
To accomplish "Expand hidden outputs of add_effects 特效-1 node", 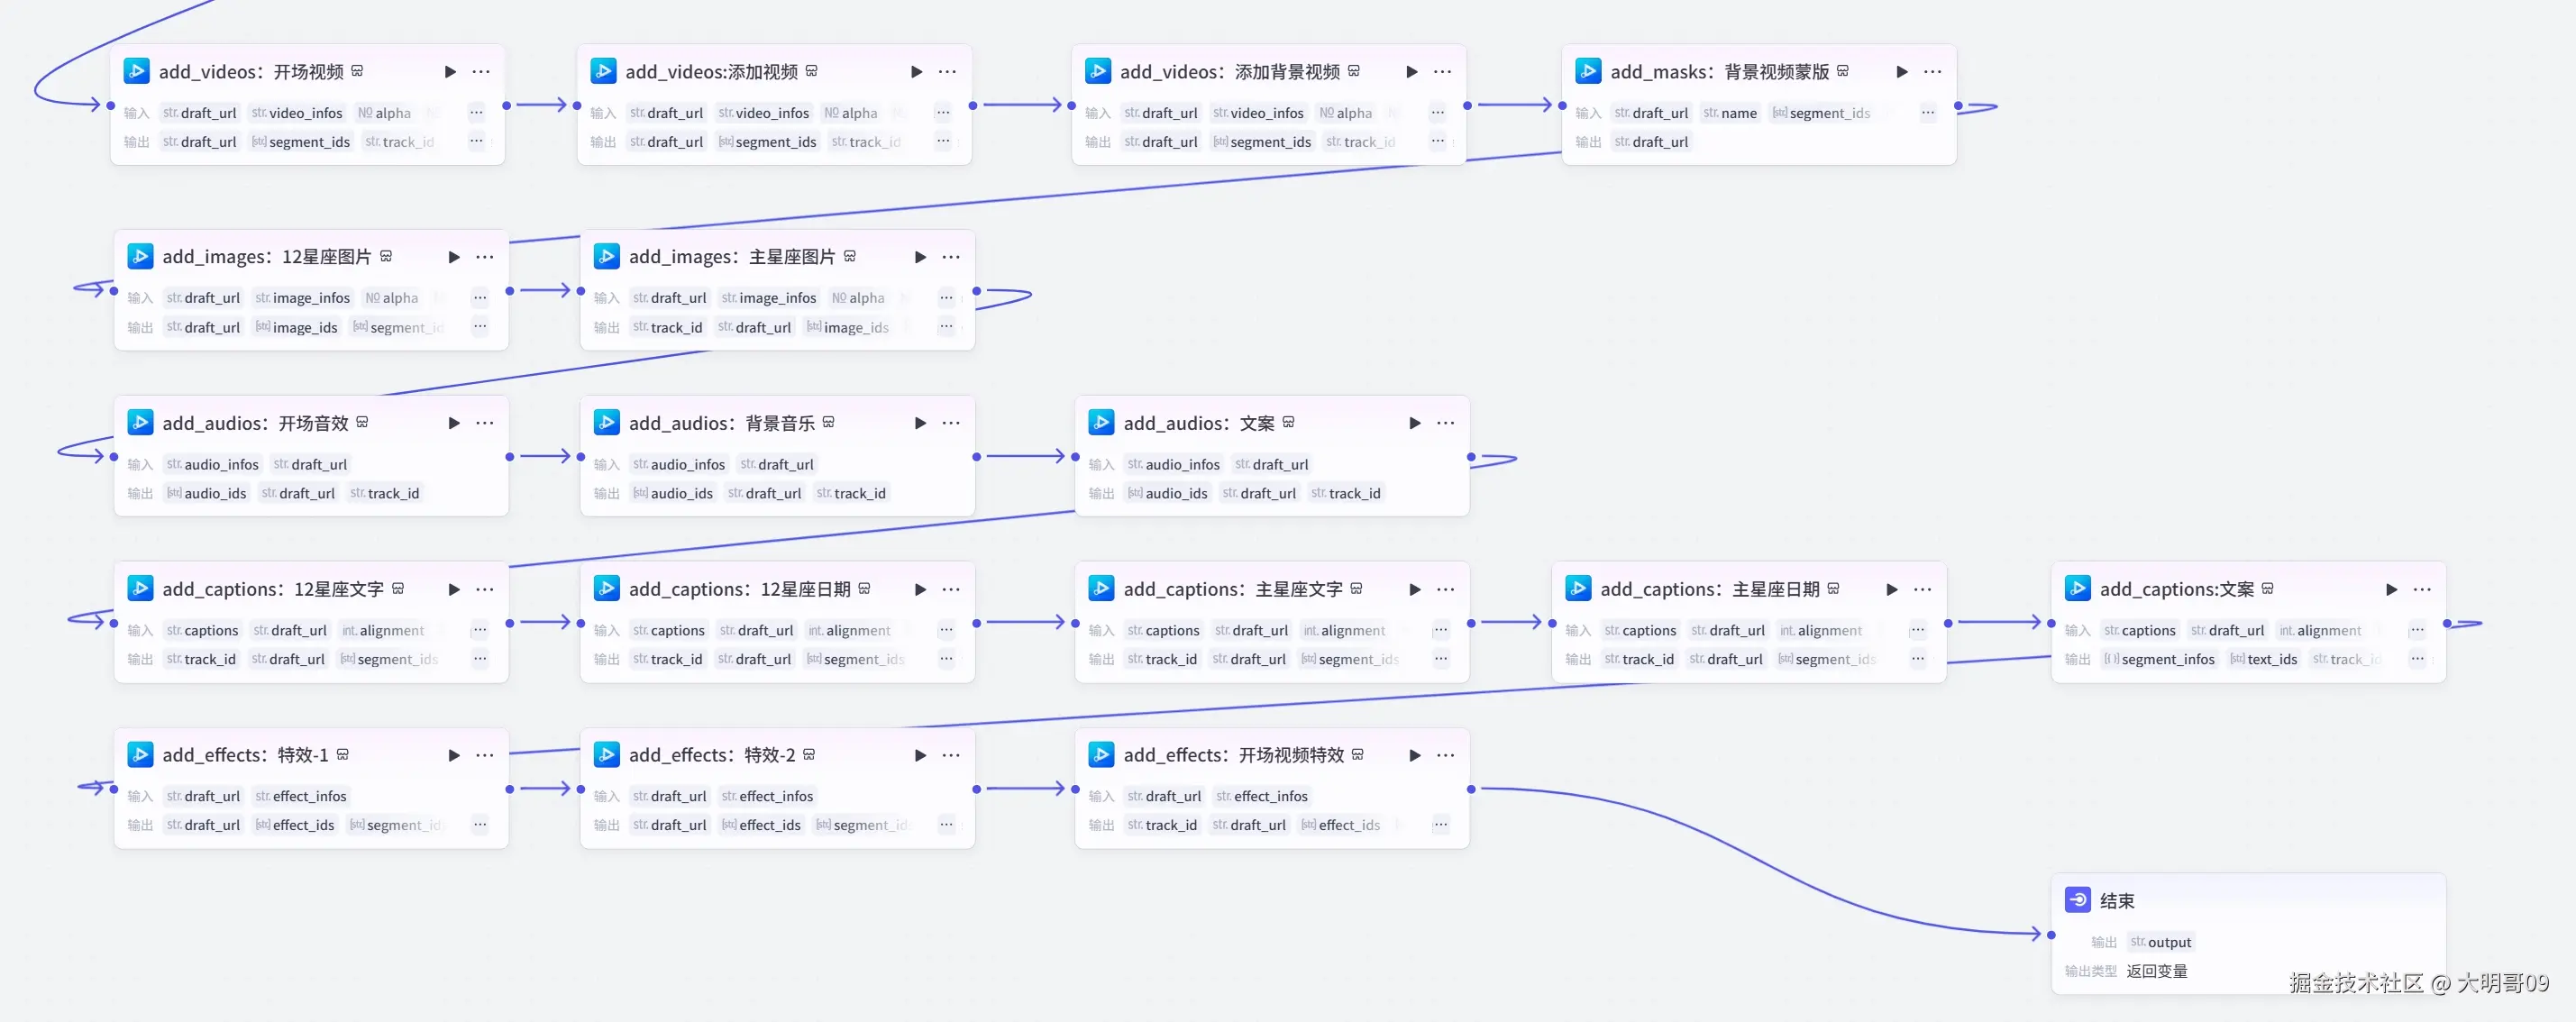I will [x=480, y=825].
